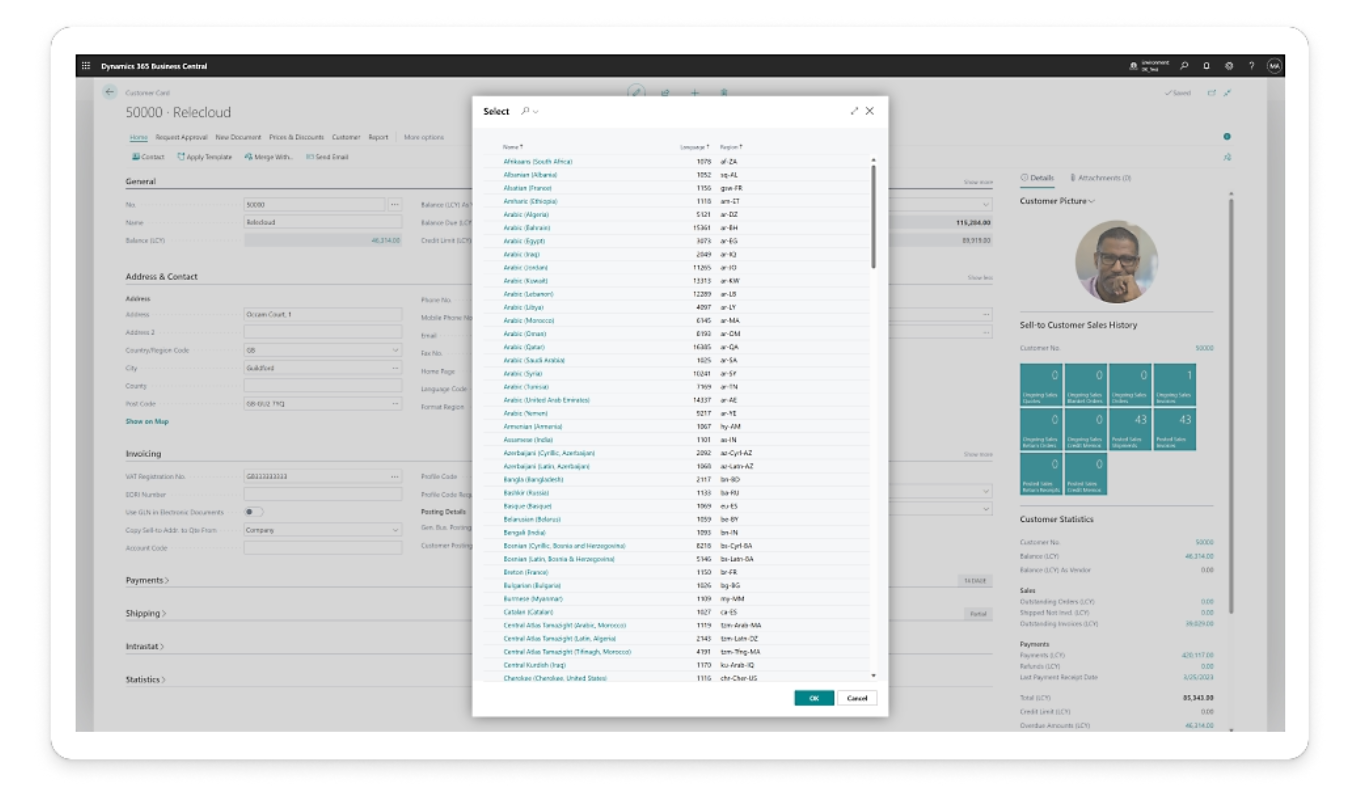Click OK in the Select dialog
The height and width of the screenshot is (795, 1360).
pos(814,698)
